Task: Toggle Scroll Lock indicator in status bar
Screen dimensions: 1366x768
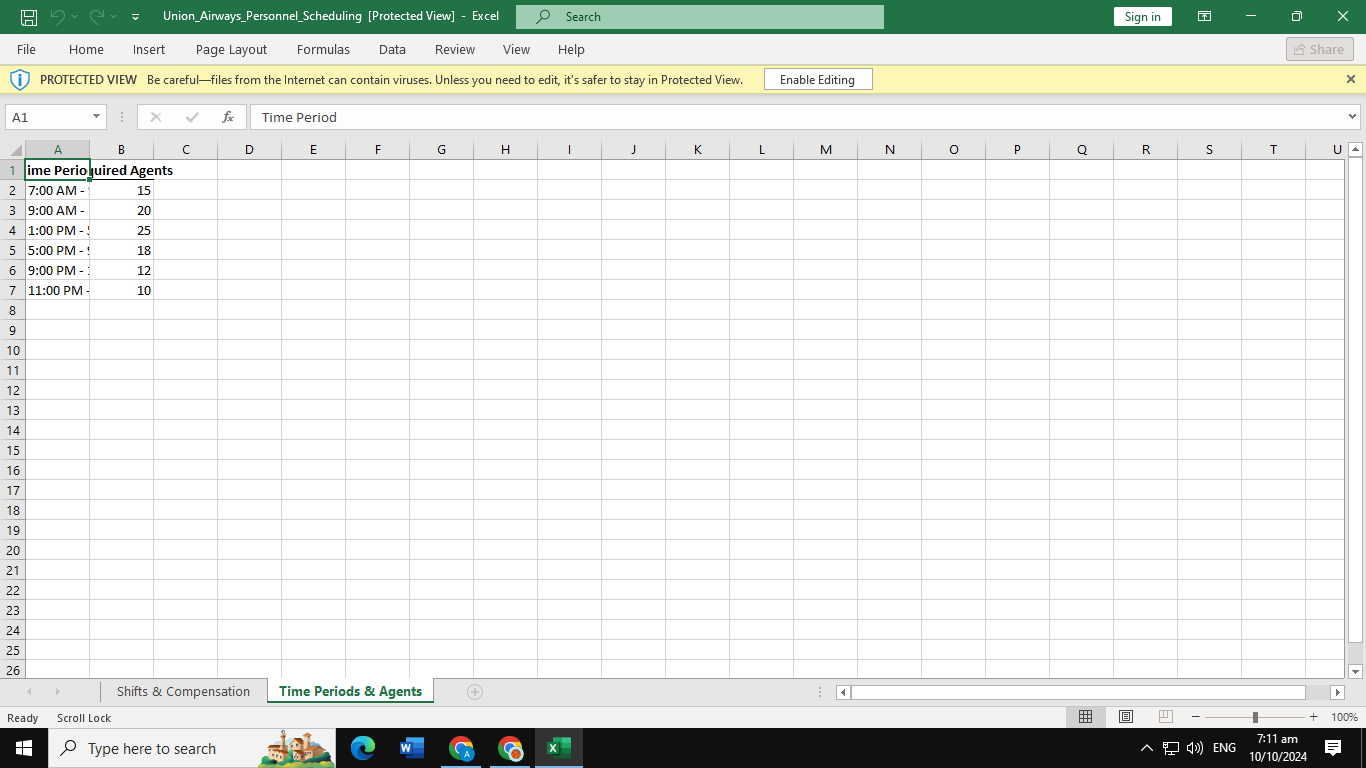Action: point(83,718)
